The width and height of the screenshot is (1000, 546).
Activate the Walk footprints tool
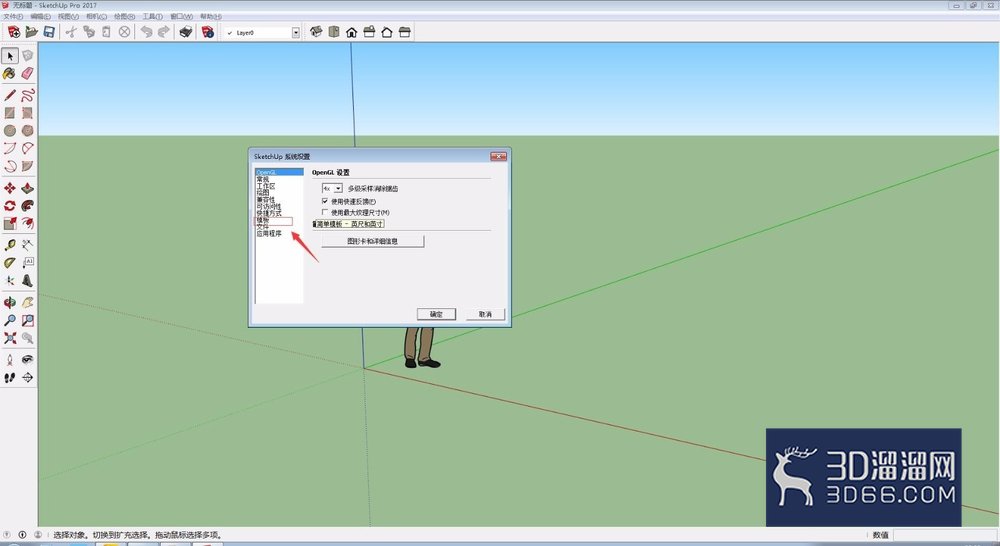(10, 378)
